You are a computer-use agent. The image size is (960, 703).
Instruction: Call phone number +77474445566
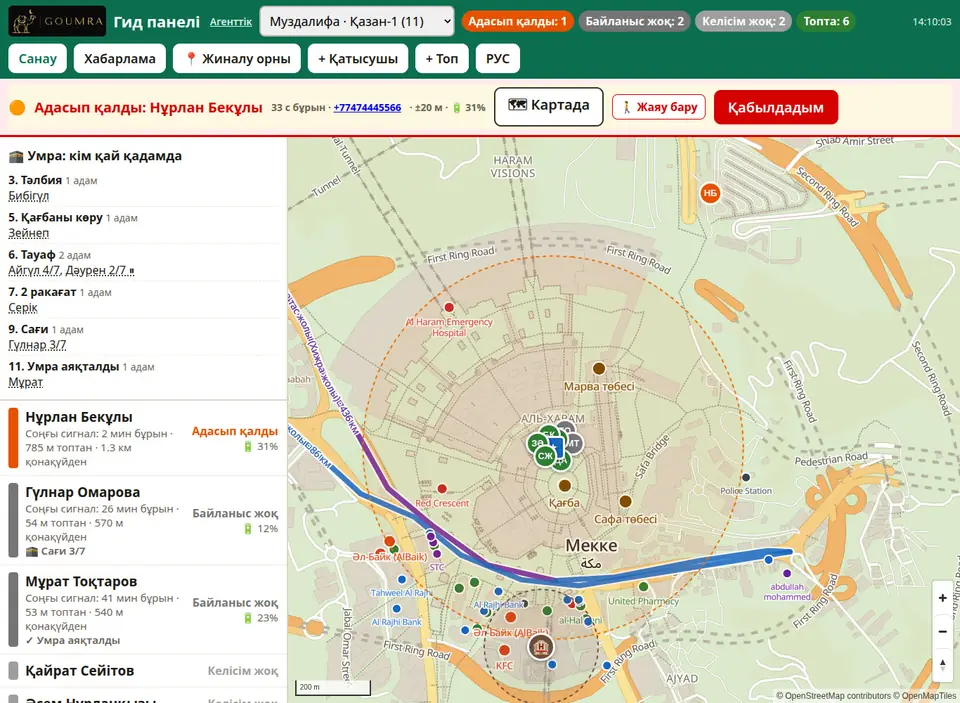367,108
